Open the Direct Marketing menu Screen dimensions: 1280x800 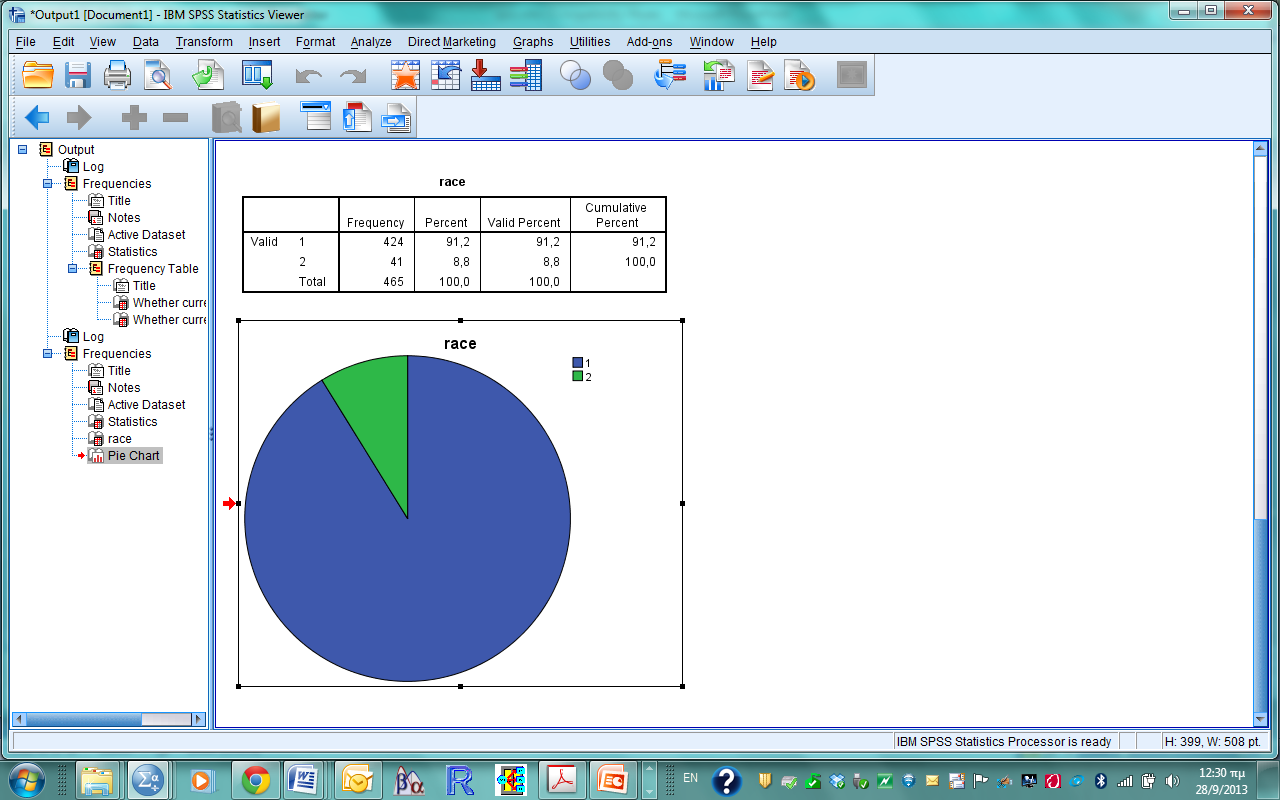point(451,42)
